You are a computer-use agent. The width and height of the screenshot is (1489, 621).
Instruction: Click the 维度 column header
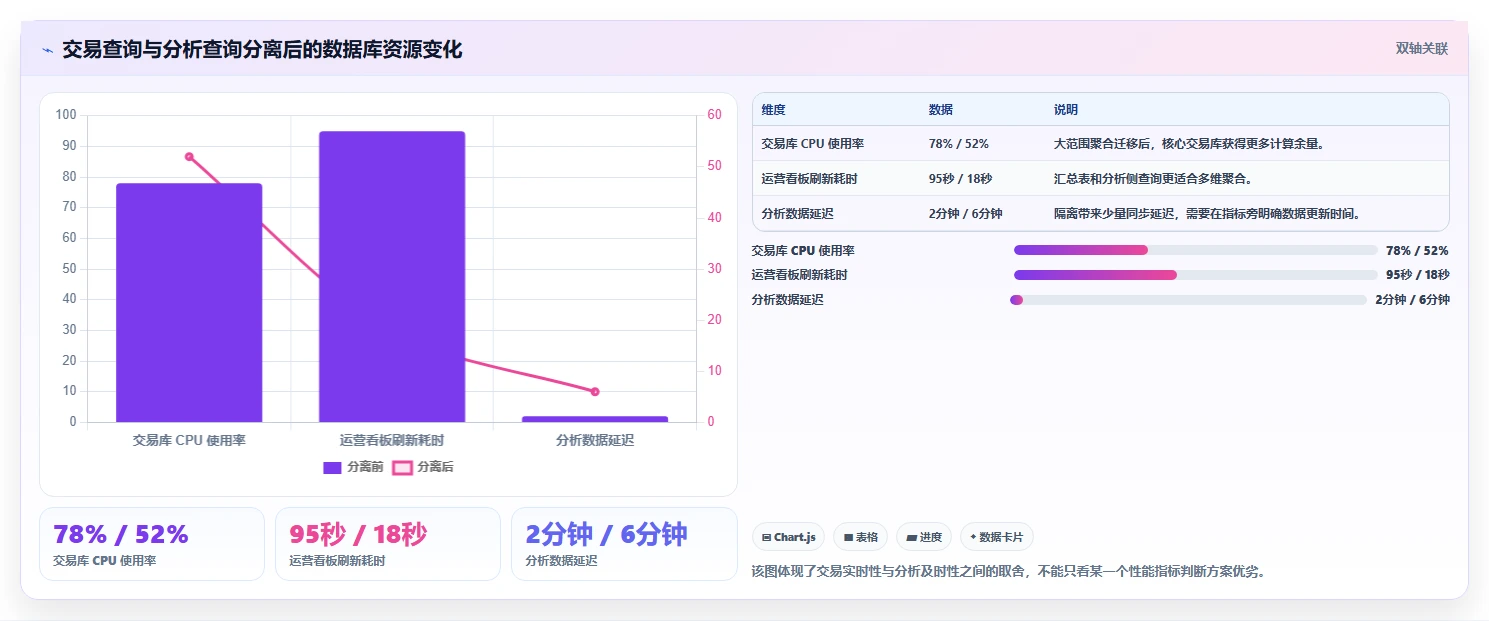773,110
